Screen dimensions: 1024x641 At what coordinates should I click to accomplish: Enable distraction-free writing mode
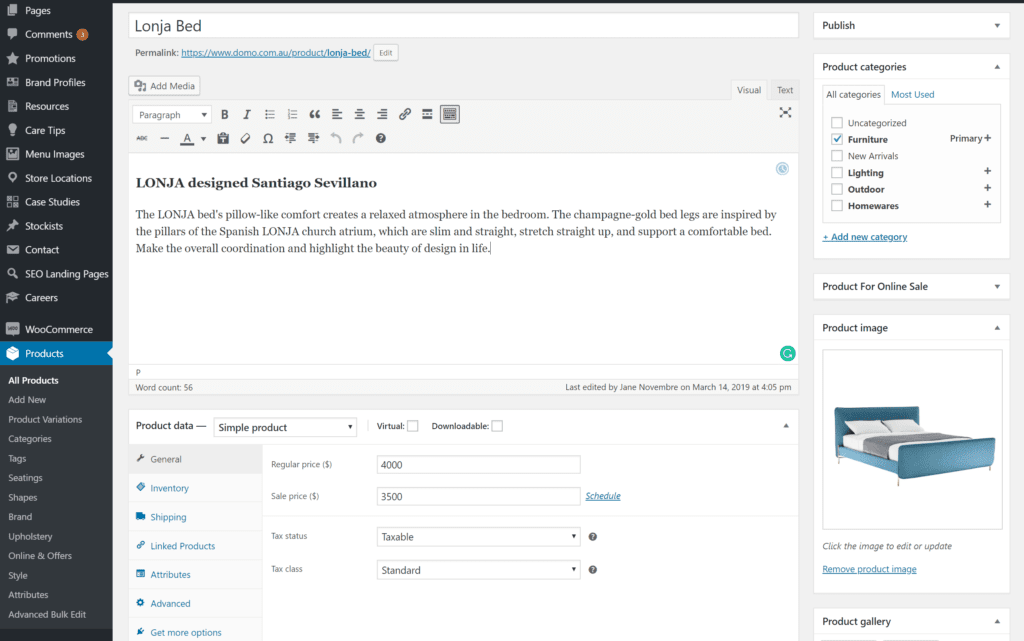785,112
